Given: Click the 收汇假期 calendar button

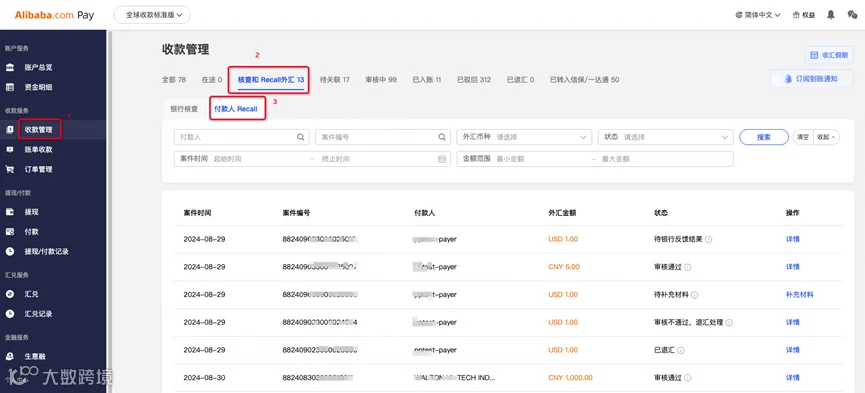Looking at the screenshot, I should tap(829, 55).
